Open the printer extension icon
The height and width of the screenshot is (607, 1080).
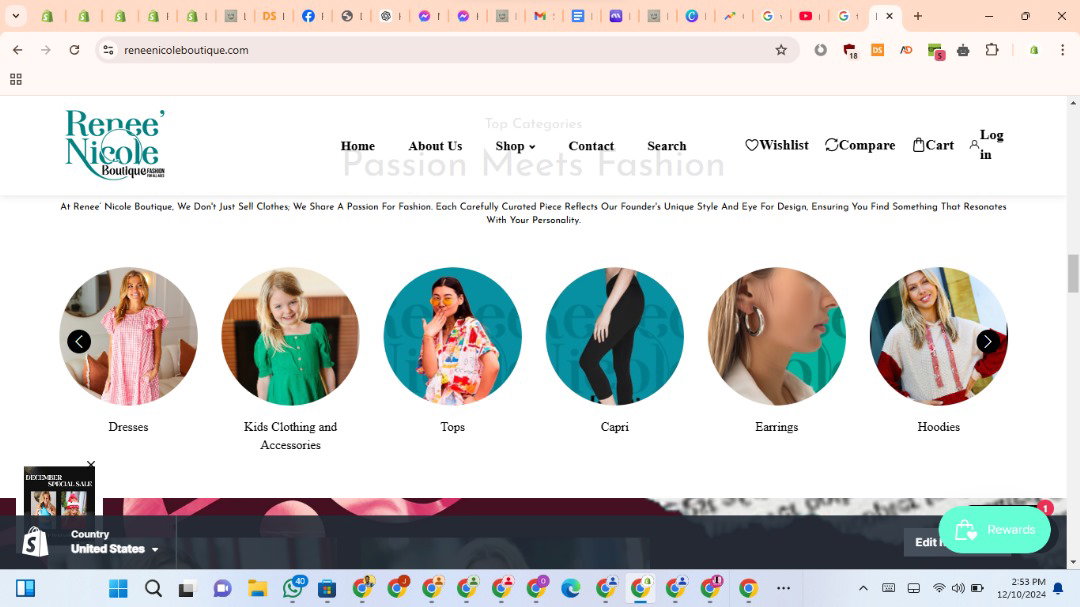tap(963, 50)
